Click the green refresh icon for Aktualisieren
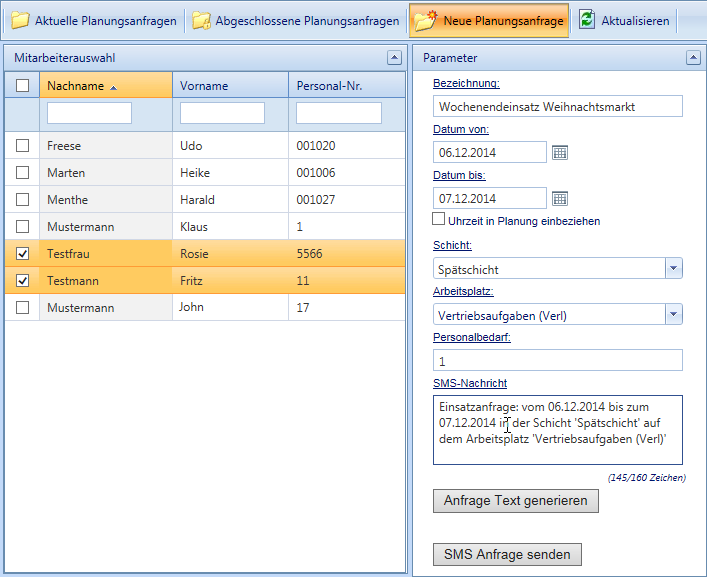707x577 pixels. pyautogui.click(x=587, y=20)
